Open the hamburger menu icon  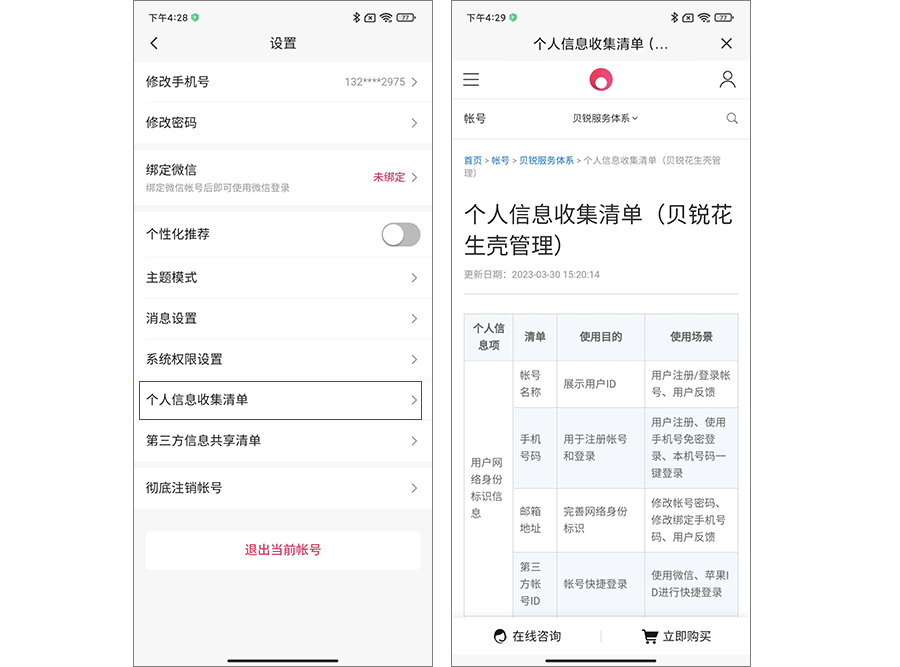click(x=471, y=79)
